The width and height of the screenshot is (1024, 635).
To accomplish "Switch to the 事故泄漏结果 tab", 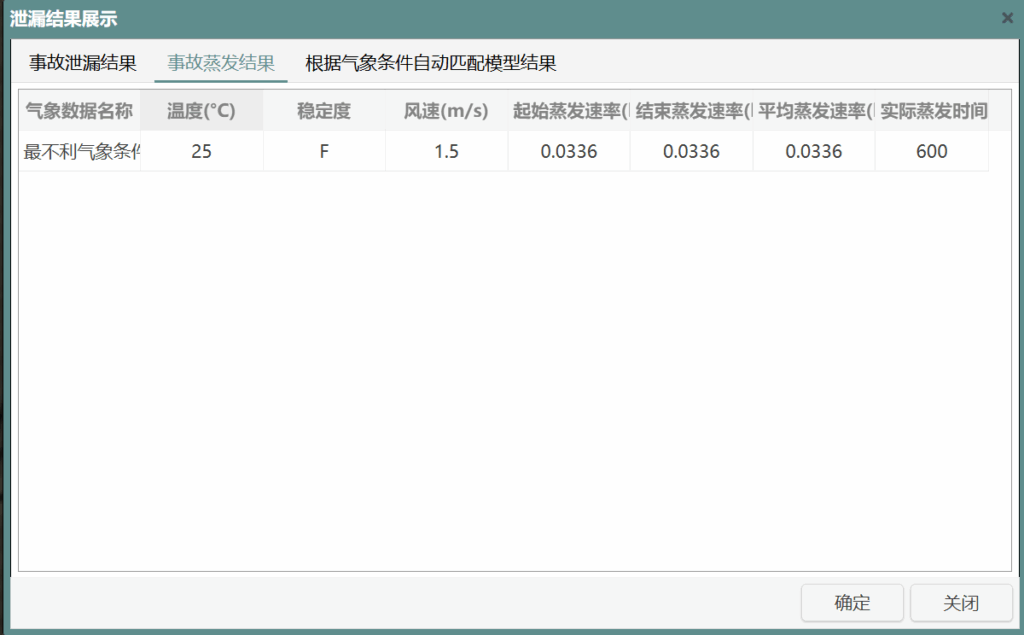I will coord(83,63).
